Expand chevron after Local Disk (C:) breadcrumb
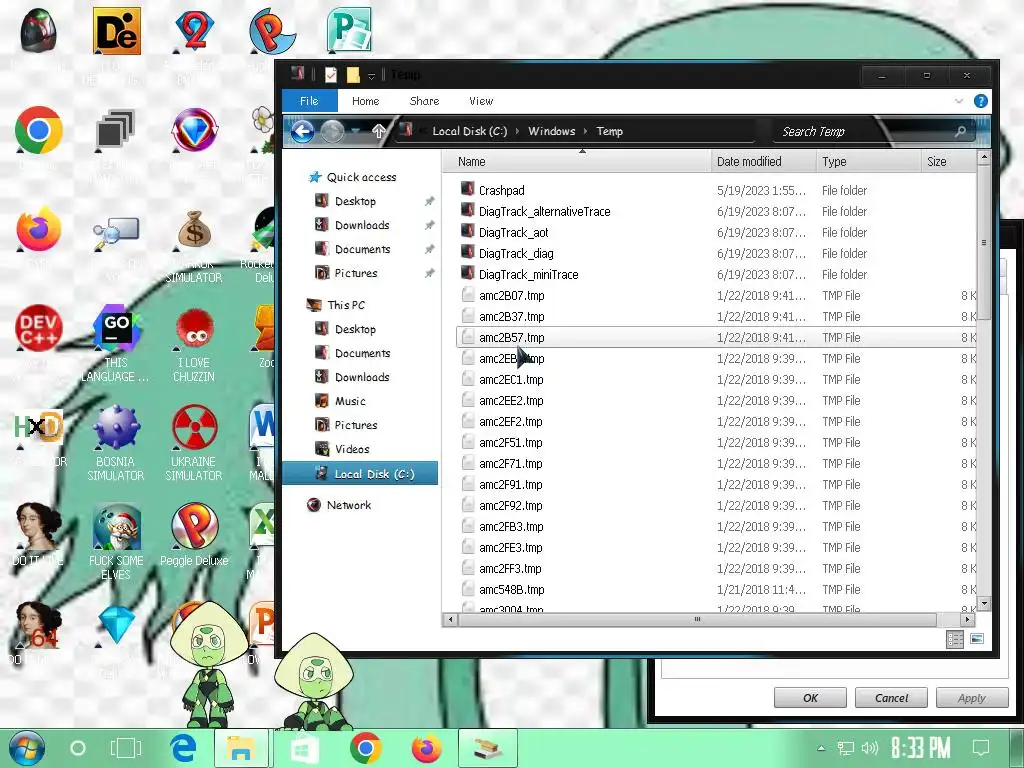1024x768 pixels. pyautogui.click(x=517, y=131)
